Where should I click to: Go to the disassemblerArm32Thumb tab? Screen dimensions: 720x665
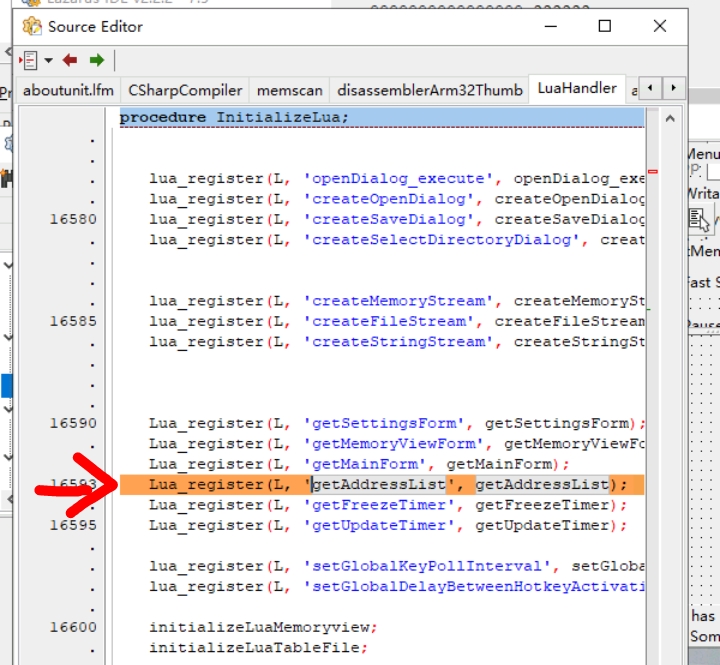[430, 90]
